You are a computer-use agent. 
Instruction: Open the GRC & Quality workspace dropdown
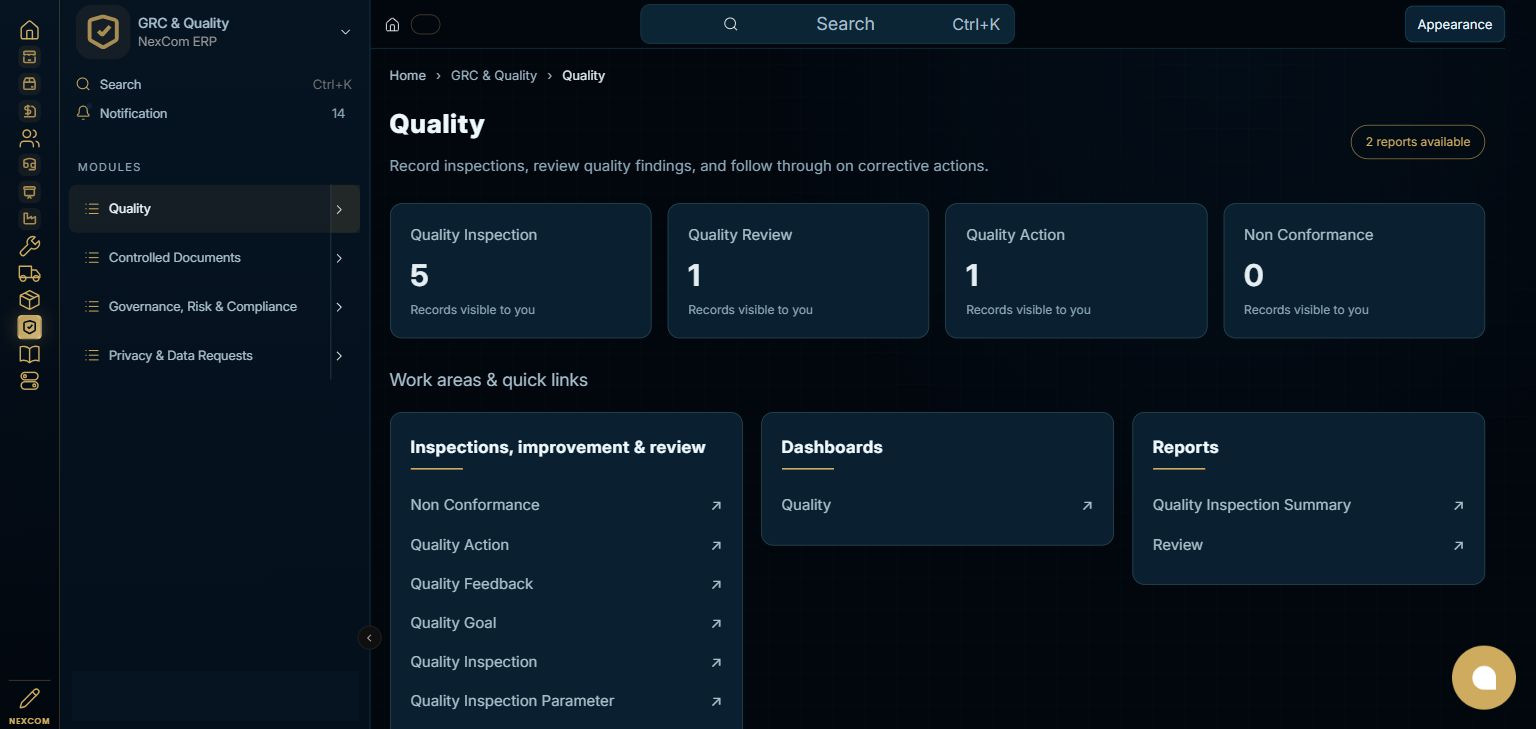coord(345,32)
